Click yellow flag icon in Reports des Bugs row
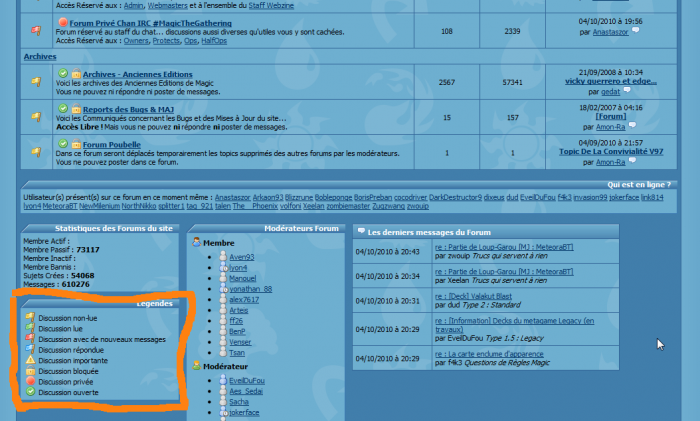Screen dimensions: 700x421 point(36,117)
